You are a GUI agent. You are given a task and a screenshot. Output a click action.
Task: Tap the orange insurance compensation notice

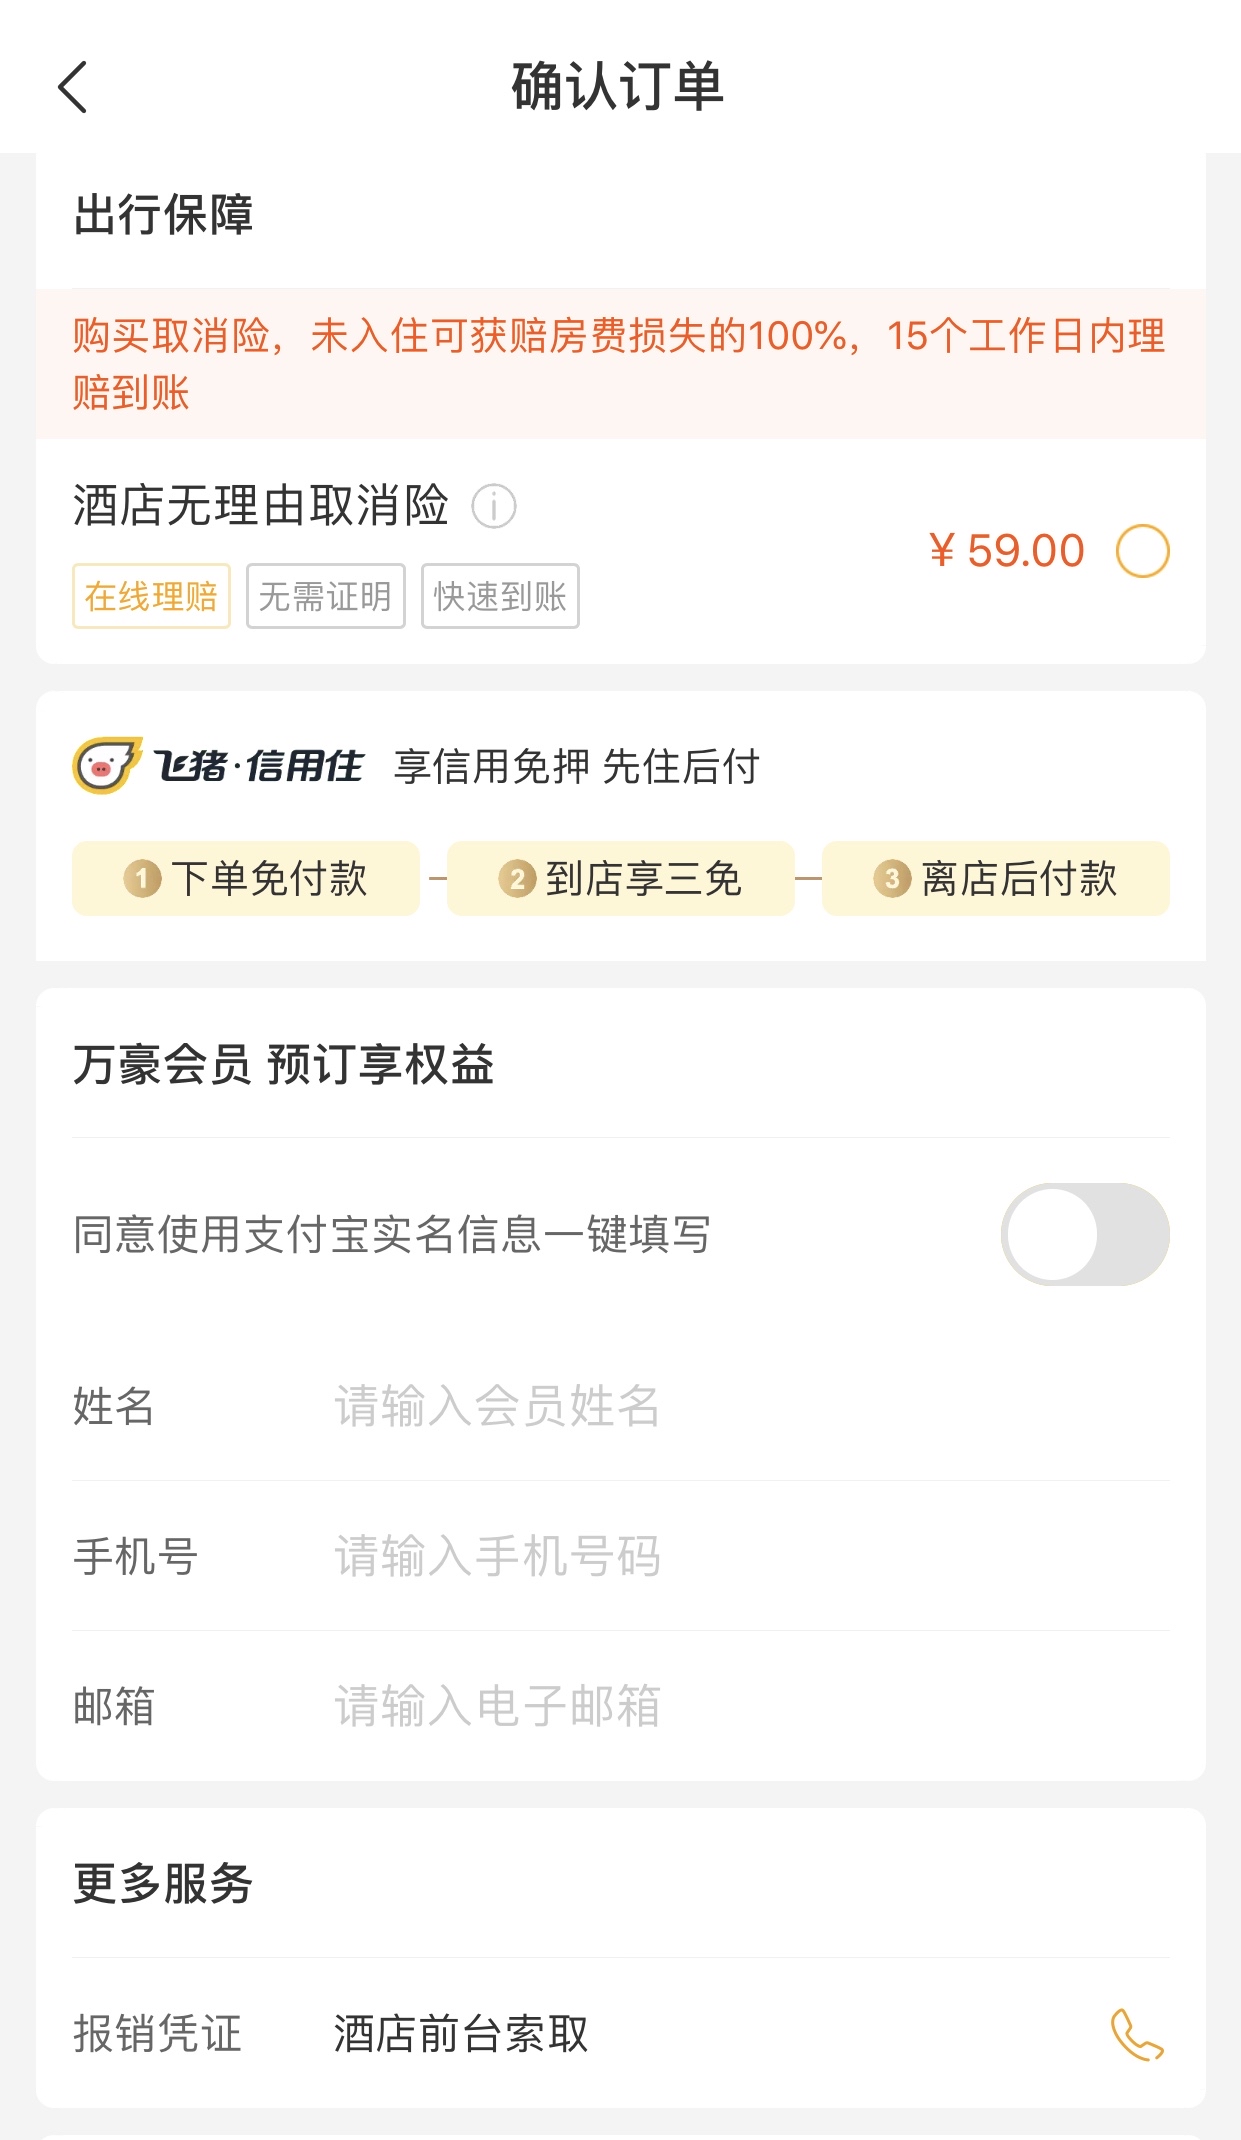[621, 364]
